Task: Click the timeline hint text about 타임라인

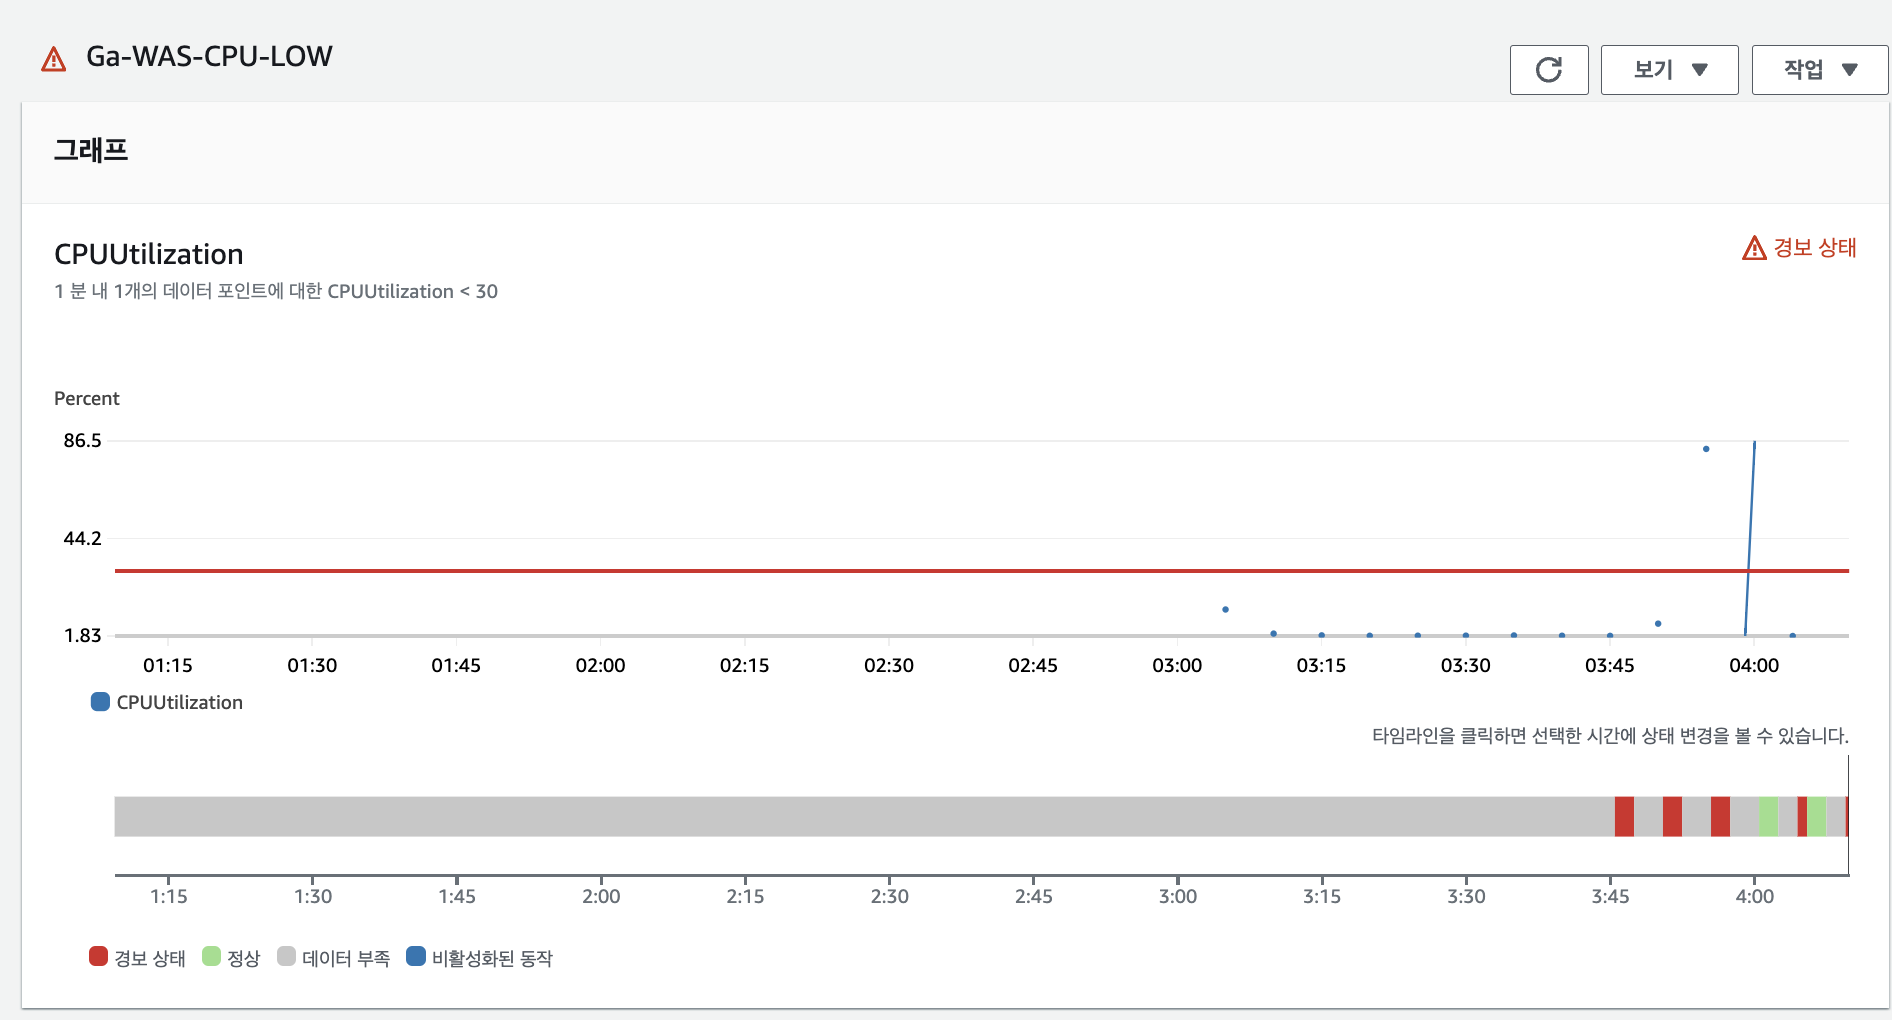Action: point(1610,735)
